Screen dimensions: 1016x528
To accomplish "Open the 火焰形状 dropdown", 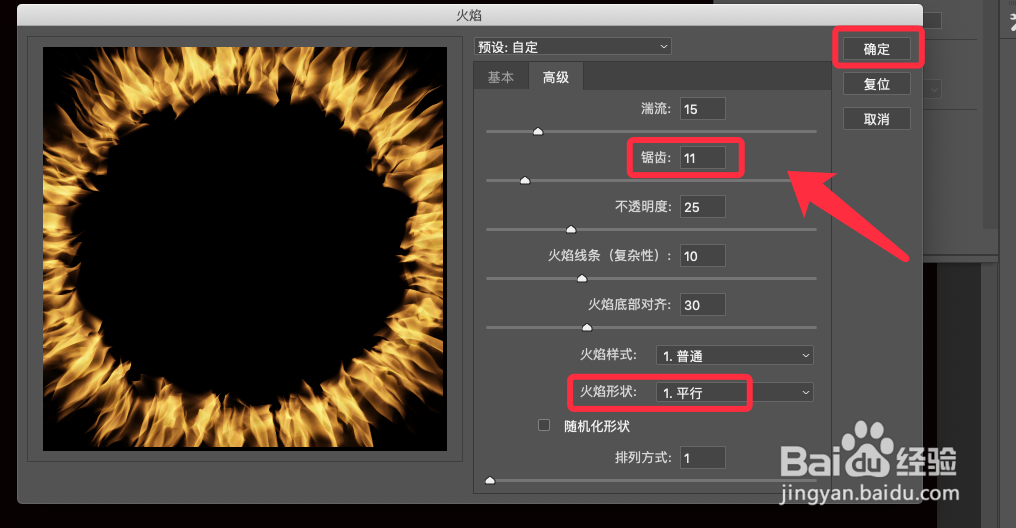I will (735, 392).
